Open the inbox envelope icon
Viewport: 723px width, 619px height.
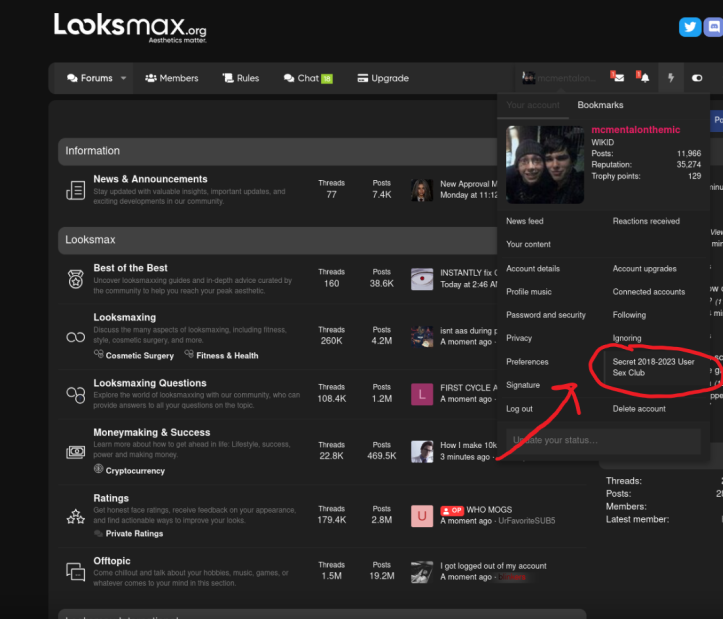[x=617, y=77]
